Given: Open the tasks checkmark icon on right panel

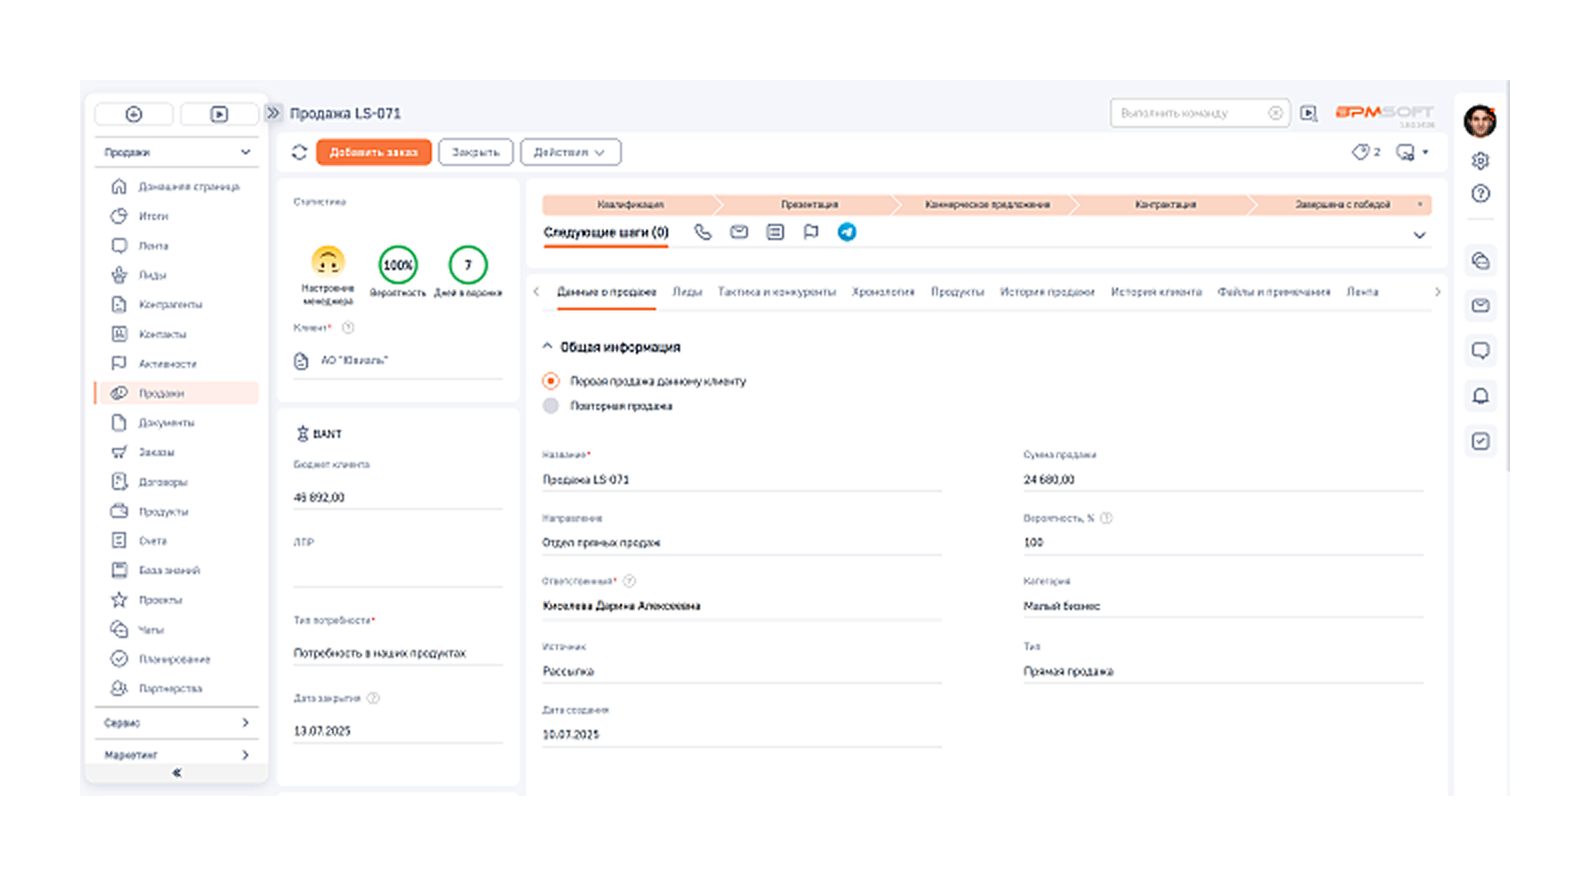Looking at the screenshot, I should [1480, 441].
